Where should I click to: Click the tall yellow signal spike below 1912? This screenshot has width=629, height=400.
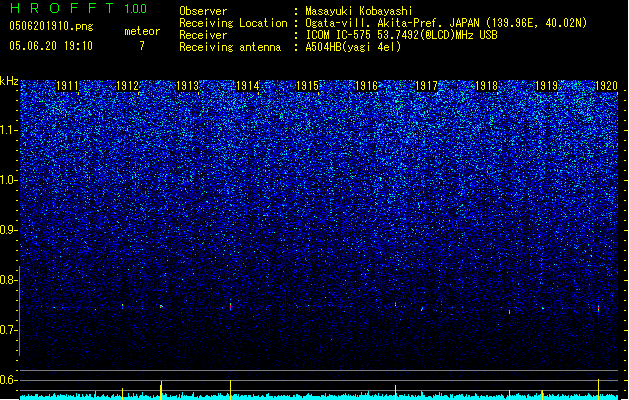pyautogui.click(x=161, y=390)
